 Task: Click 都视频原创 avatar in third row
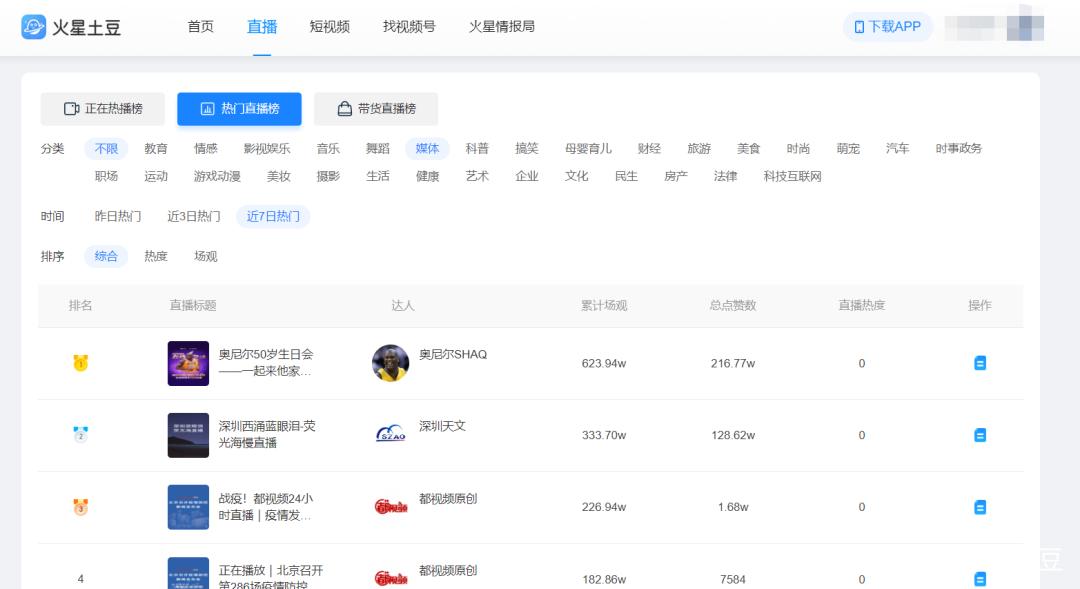[391, 507]
